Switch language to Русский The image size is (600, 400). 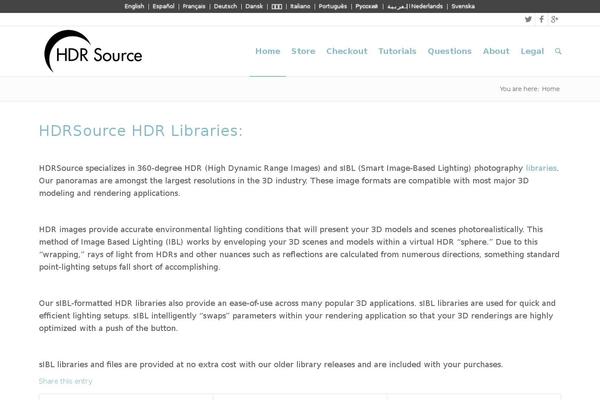click(x=367, y=6)
